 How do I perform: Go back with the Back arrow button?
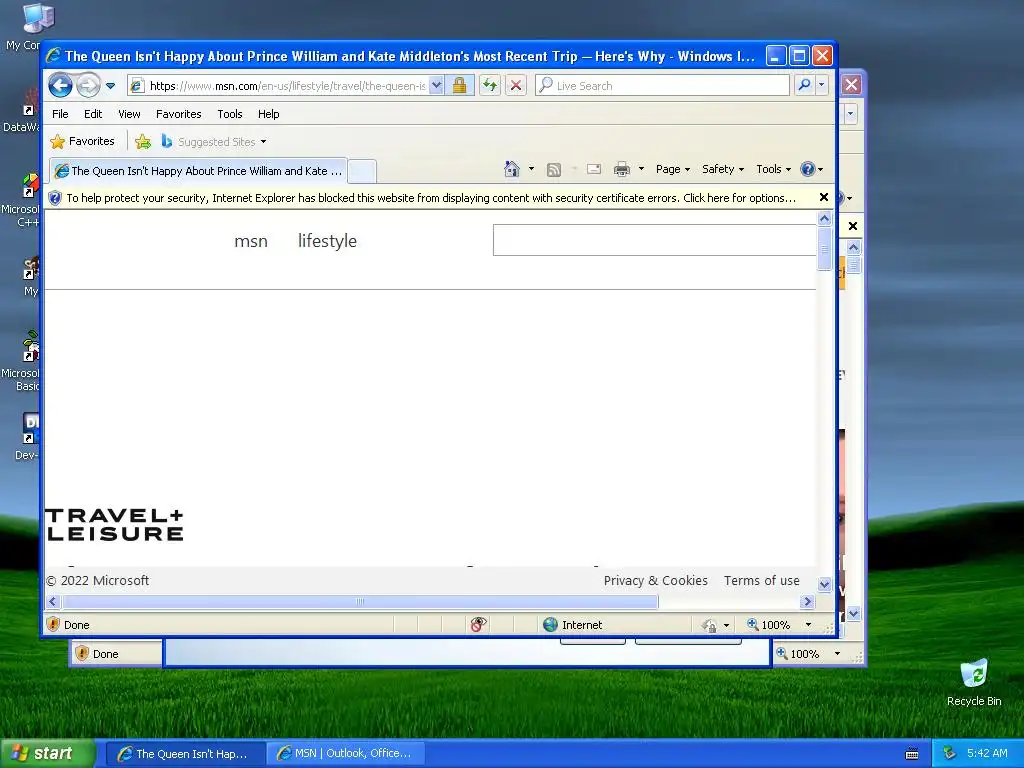point(60,85)
